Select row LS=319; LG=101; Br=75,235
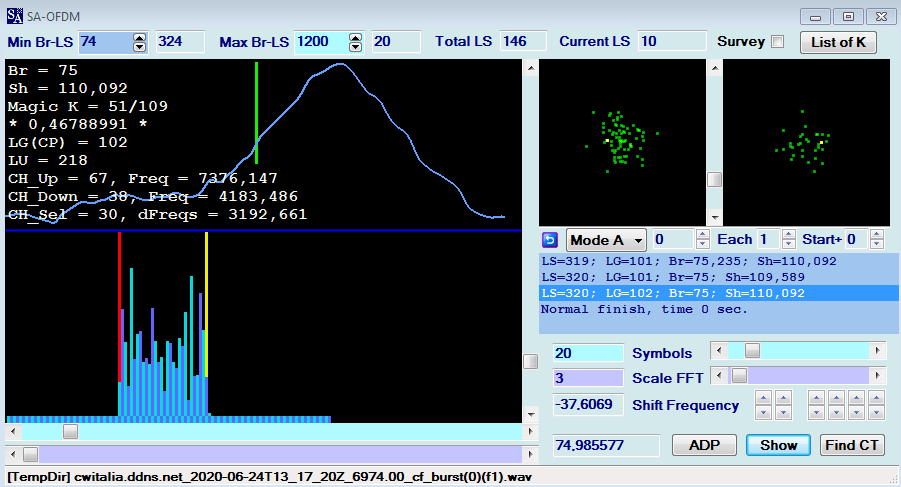The image size is (901, 487). (718, 261)
